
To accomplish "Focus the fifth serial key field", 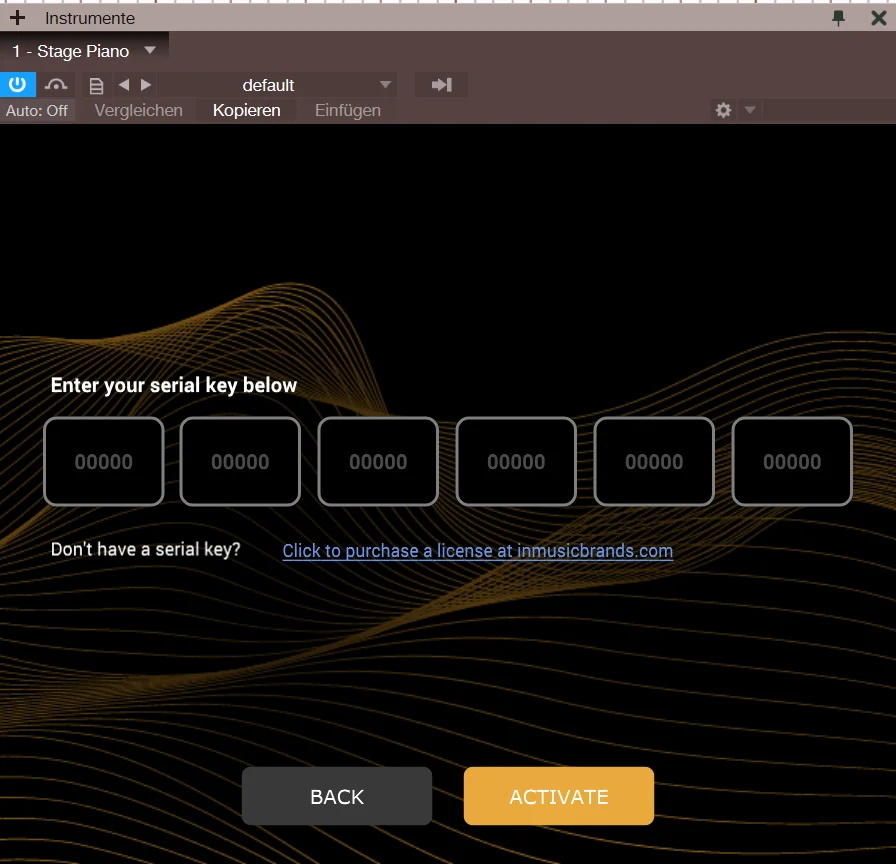I will [x=654, y=462].
